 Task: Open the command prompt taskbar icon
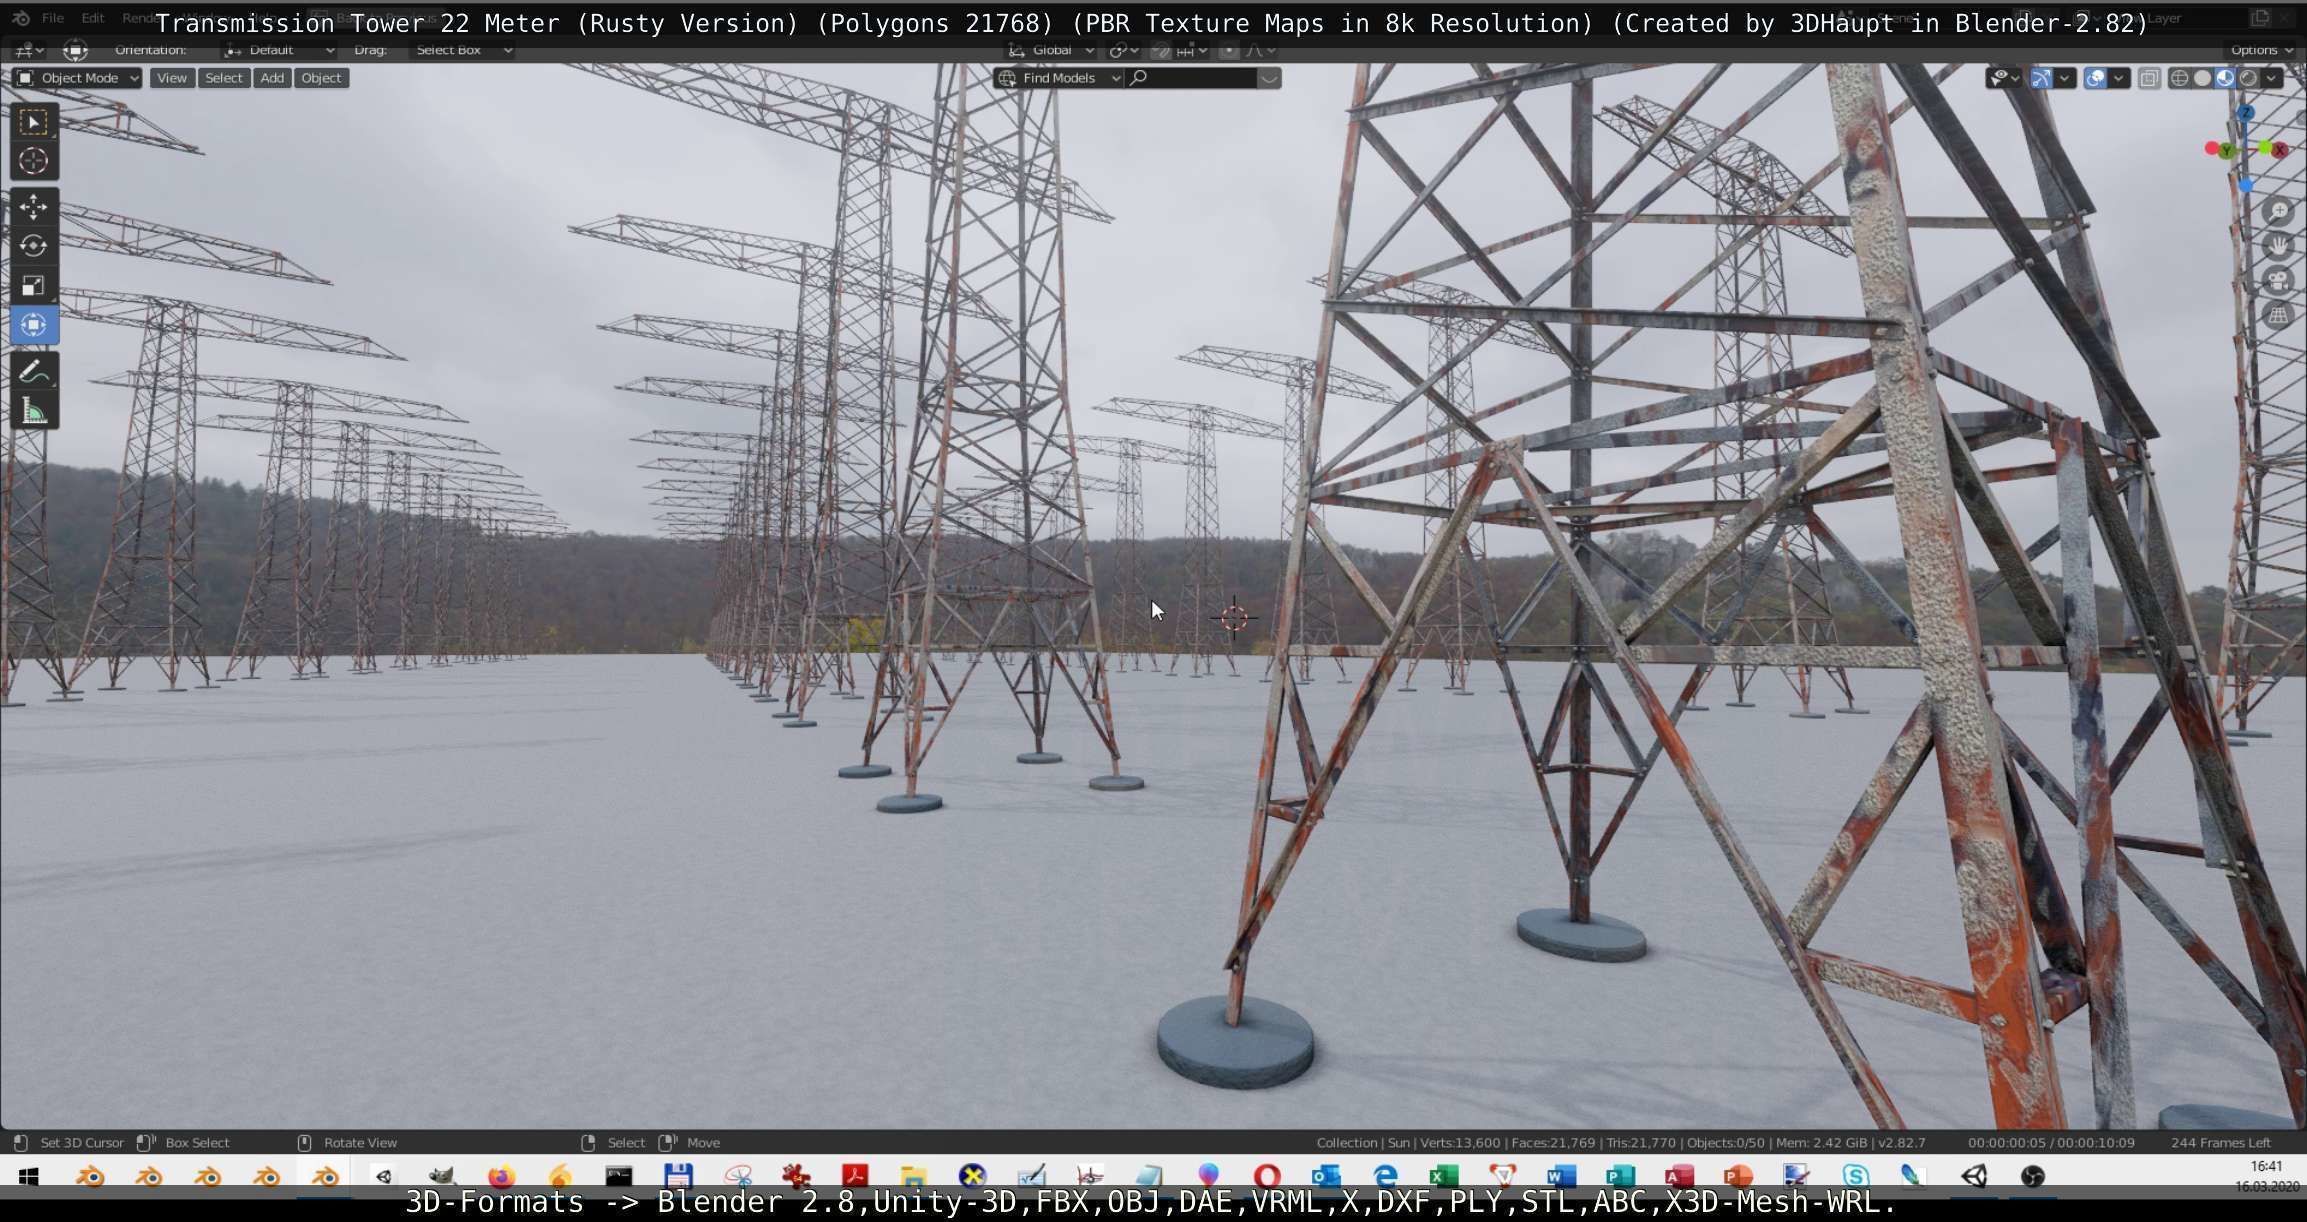619,1176
